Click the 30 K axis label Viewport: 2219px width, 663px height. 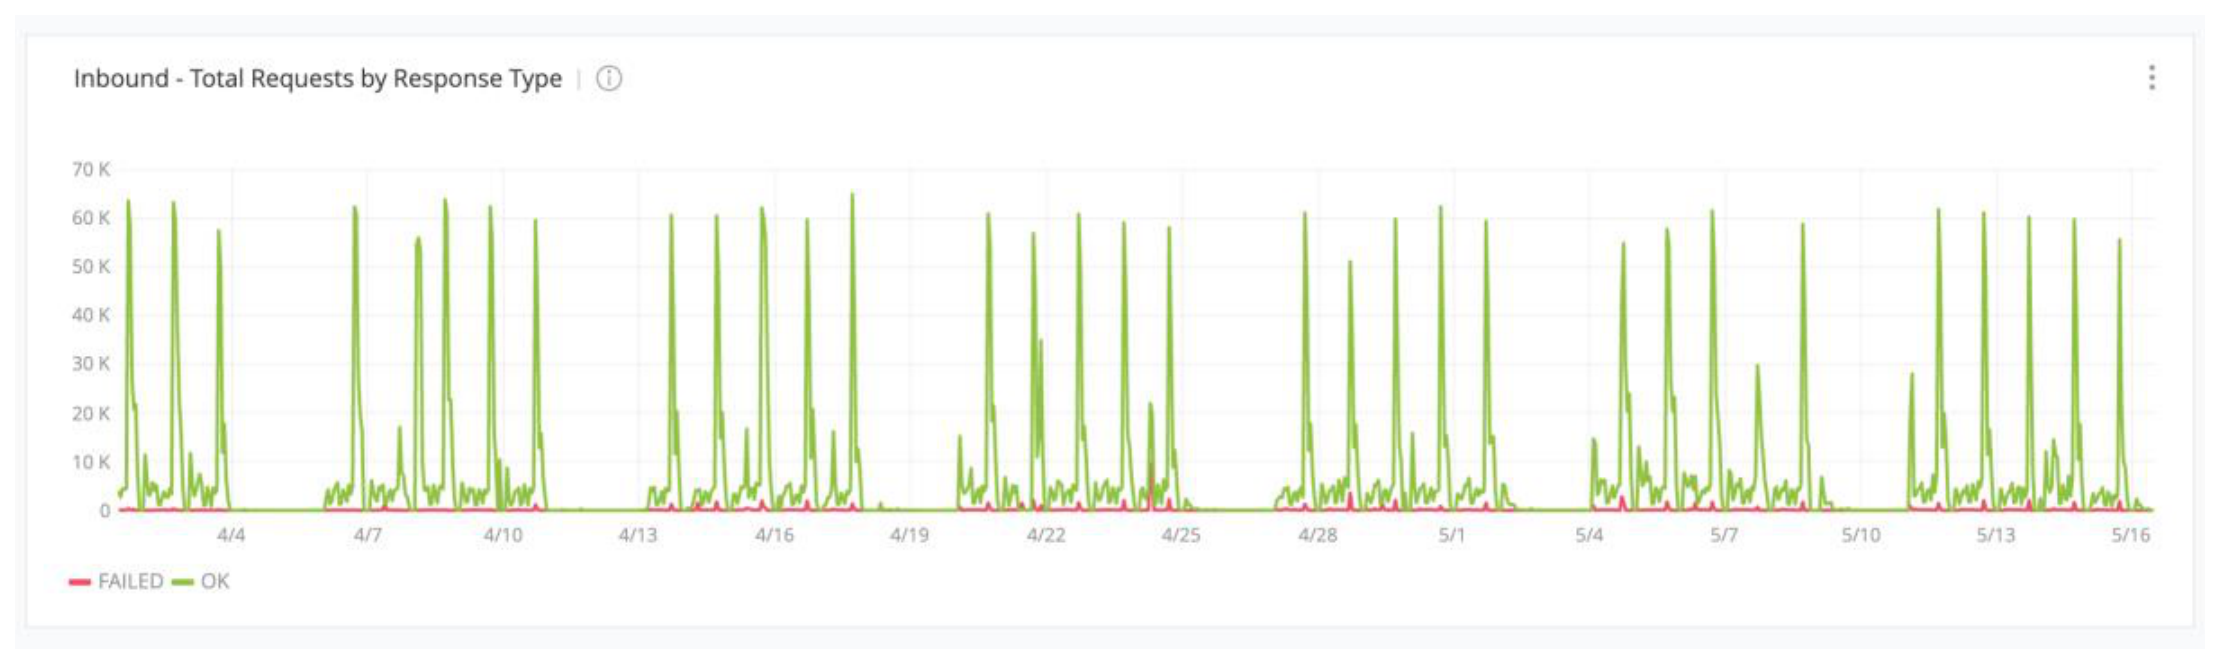point(91,364)
